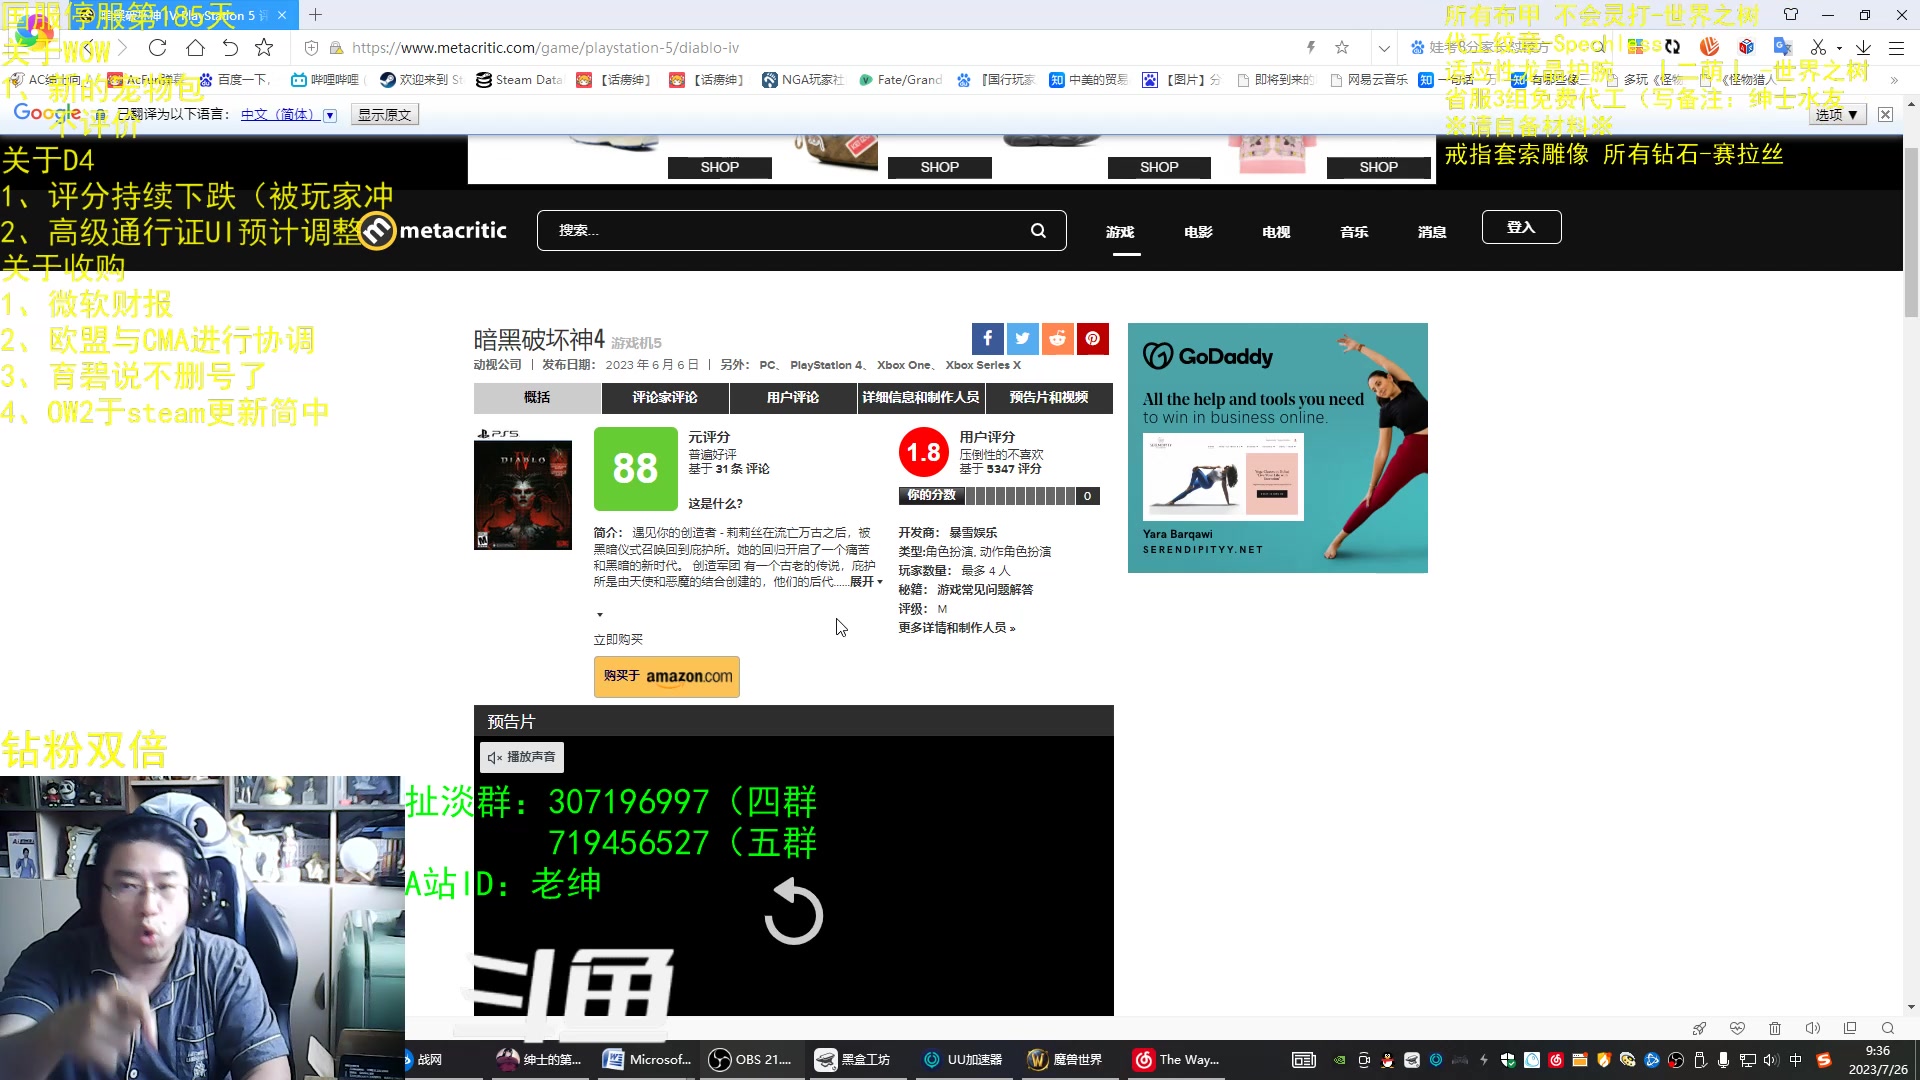The image size is (1920, 1080).
Task: Open Microsoft Word from the taskbar
Action: pyautogui.click(x=647, y=1060)
